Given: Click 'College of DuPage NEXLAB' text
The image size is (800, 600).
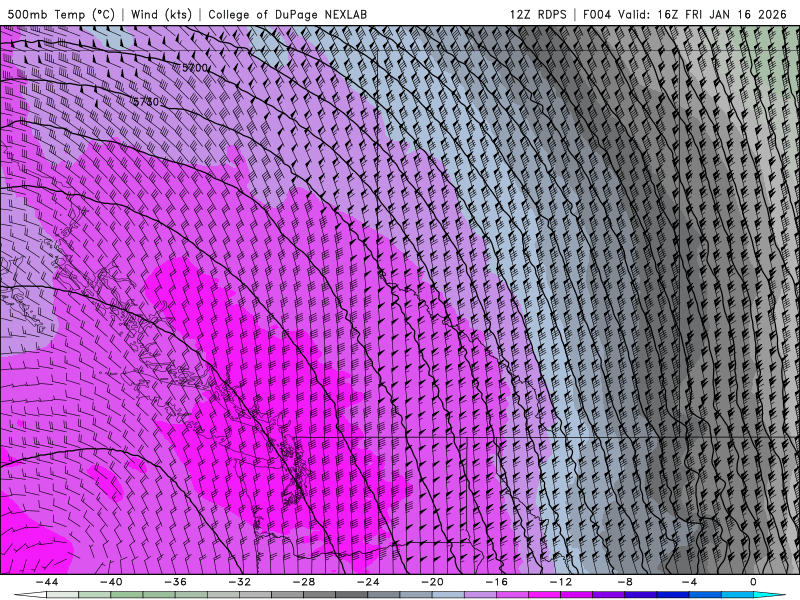Looking at the screenshot, I should 287,14.
